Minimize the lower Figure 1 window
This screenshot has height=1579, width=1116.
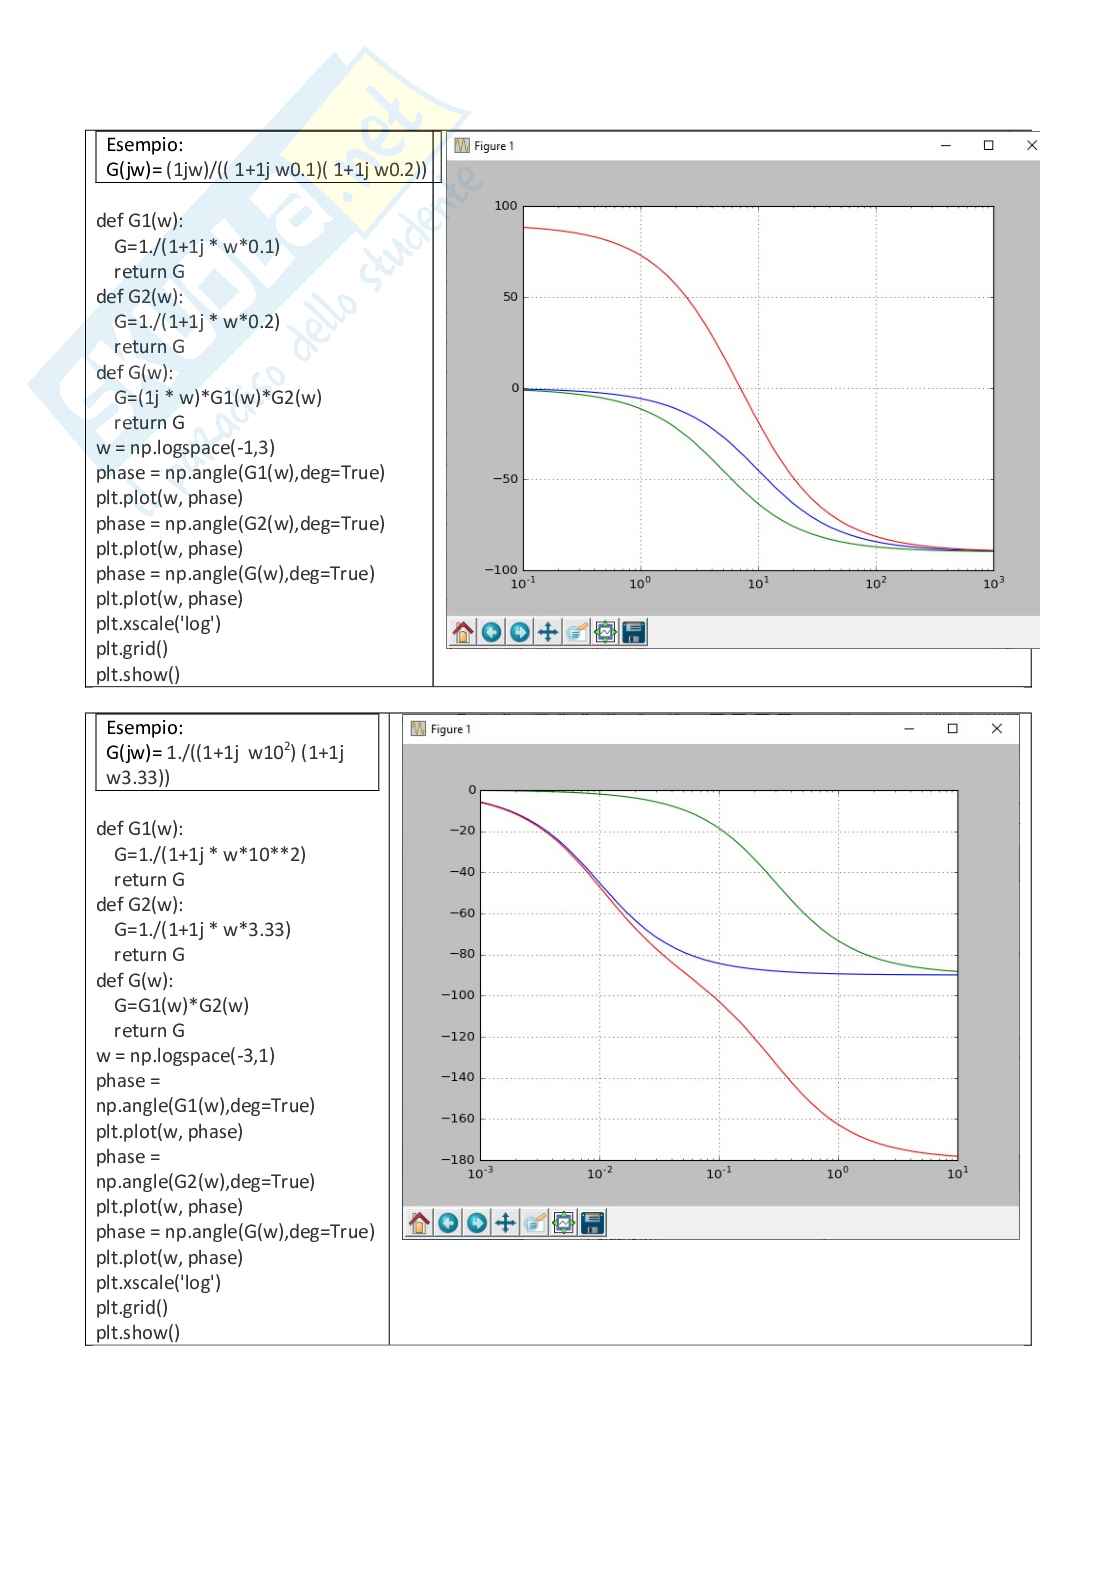click(909, 729)
